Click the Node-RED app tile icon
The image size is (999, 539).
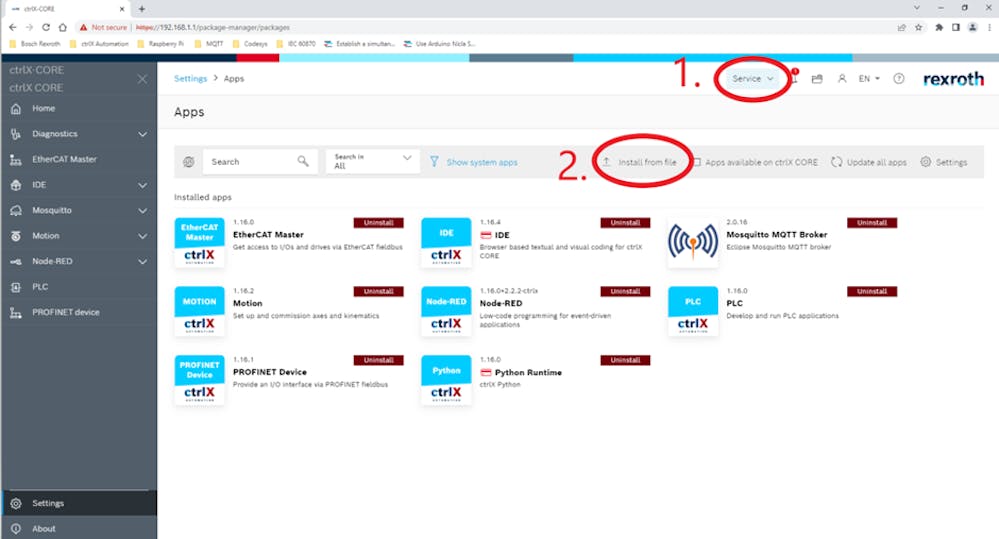(446, 311)
